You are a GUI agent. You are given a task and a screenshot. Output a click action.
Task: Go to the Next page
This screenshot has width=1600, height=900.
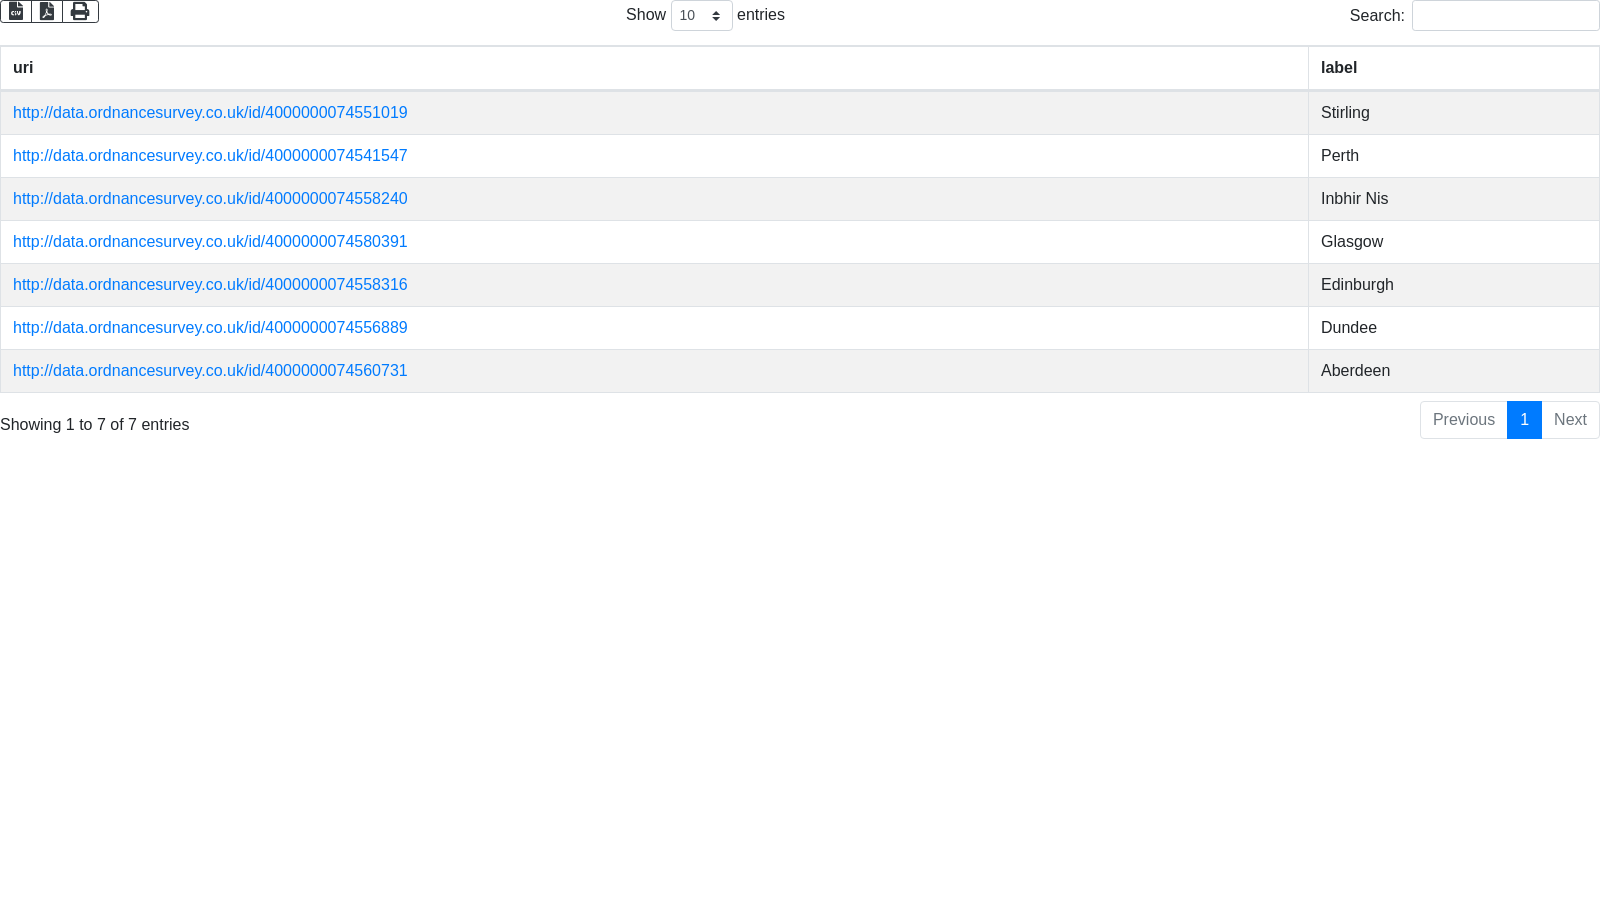coord(1570,420)
